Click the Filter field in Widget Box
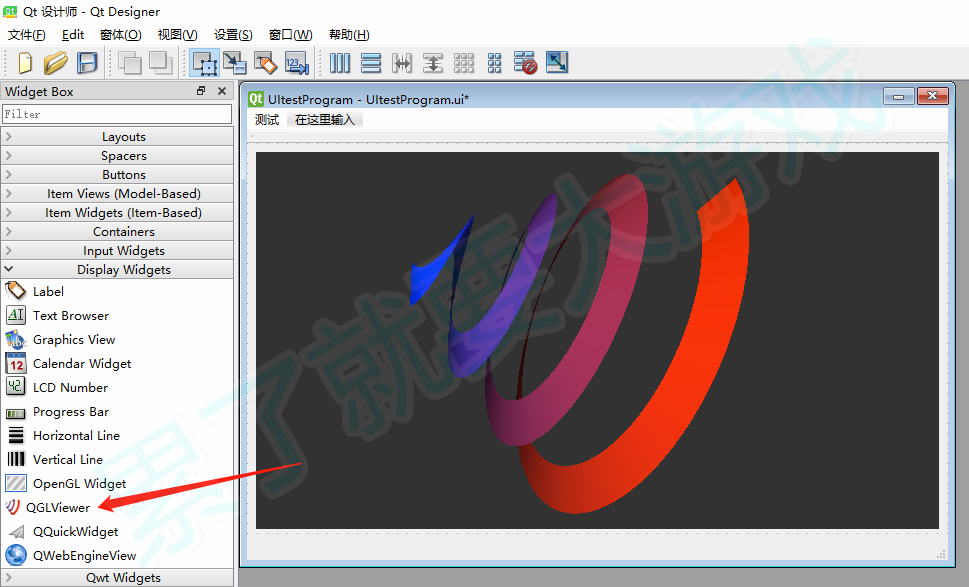The height and width of the screenshot is (587, 969). click(x=117, y=113)
